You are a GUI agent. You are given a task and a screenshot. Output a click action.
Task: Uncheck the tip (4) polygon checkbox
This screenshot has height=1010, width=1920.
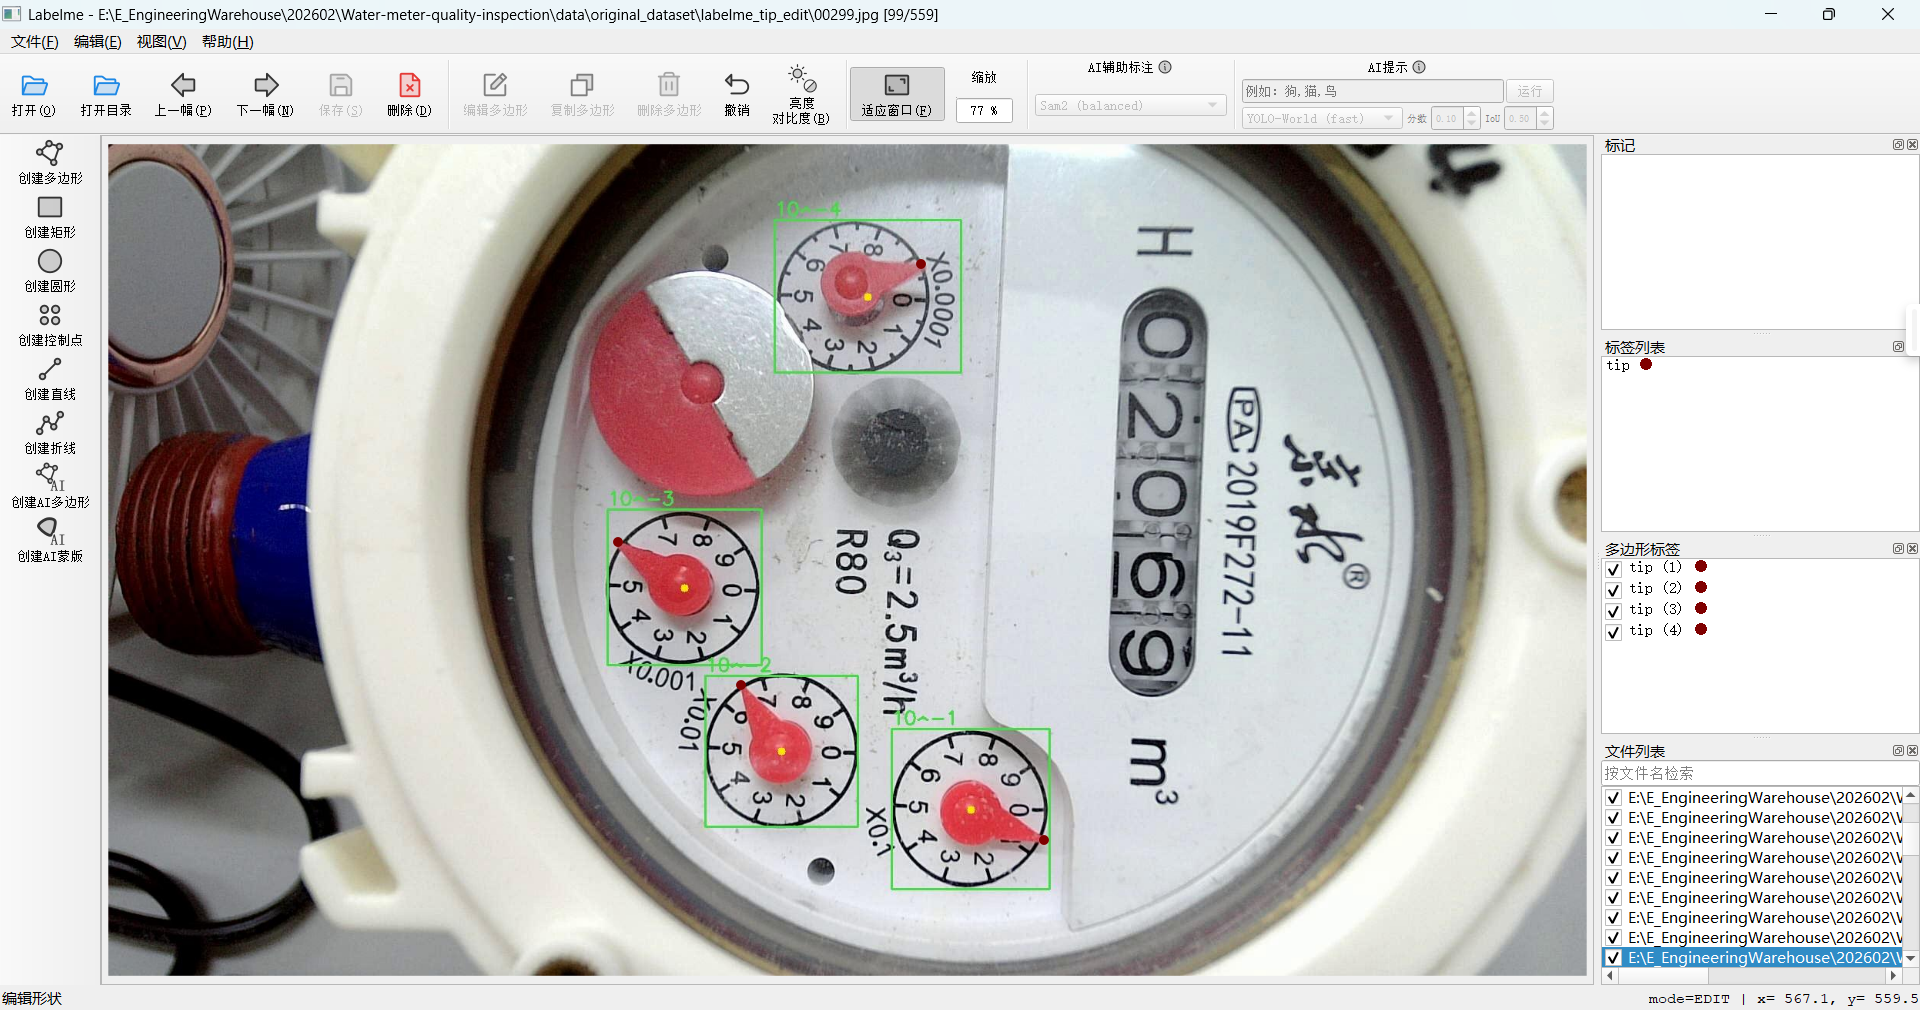tap(1613, 632)
